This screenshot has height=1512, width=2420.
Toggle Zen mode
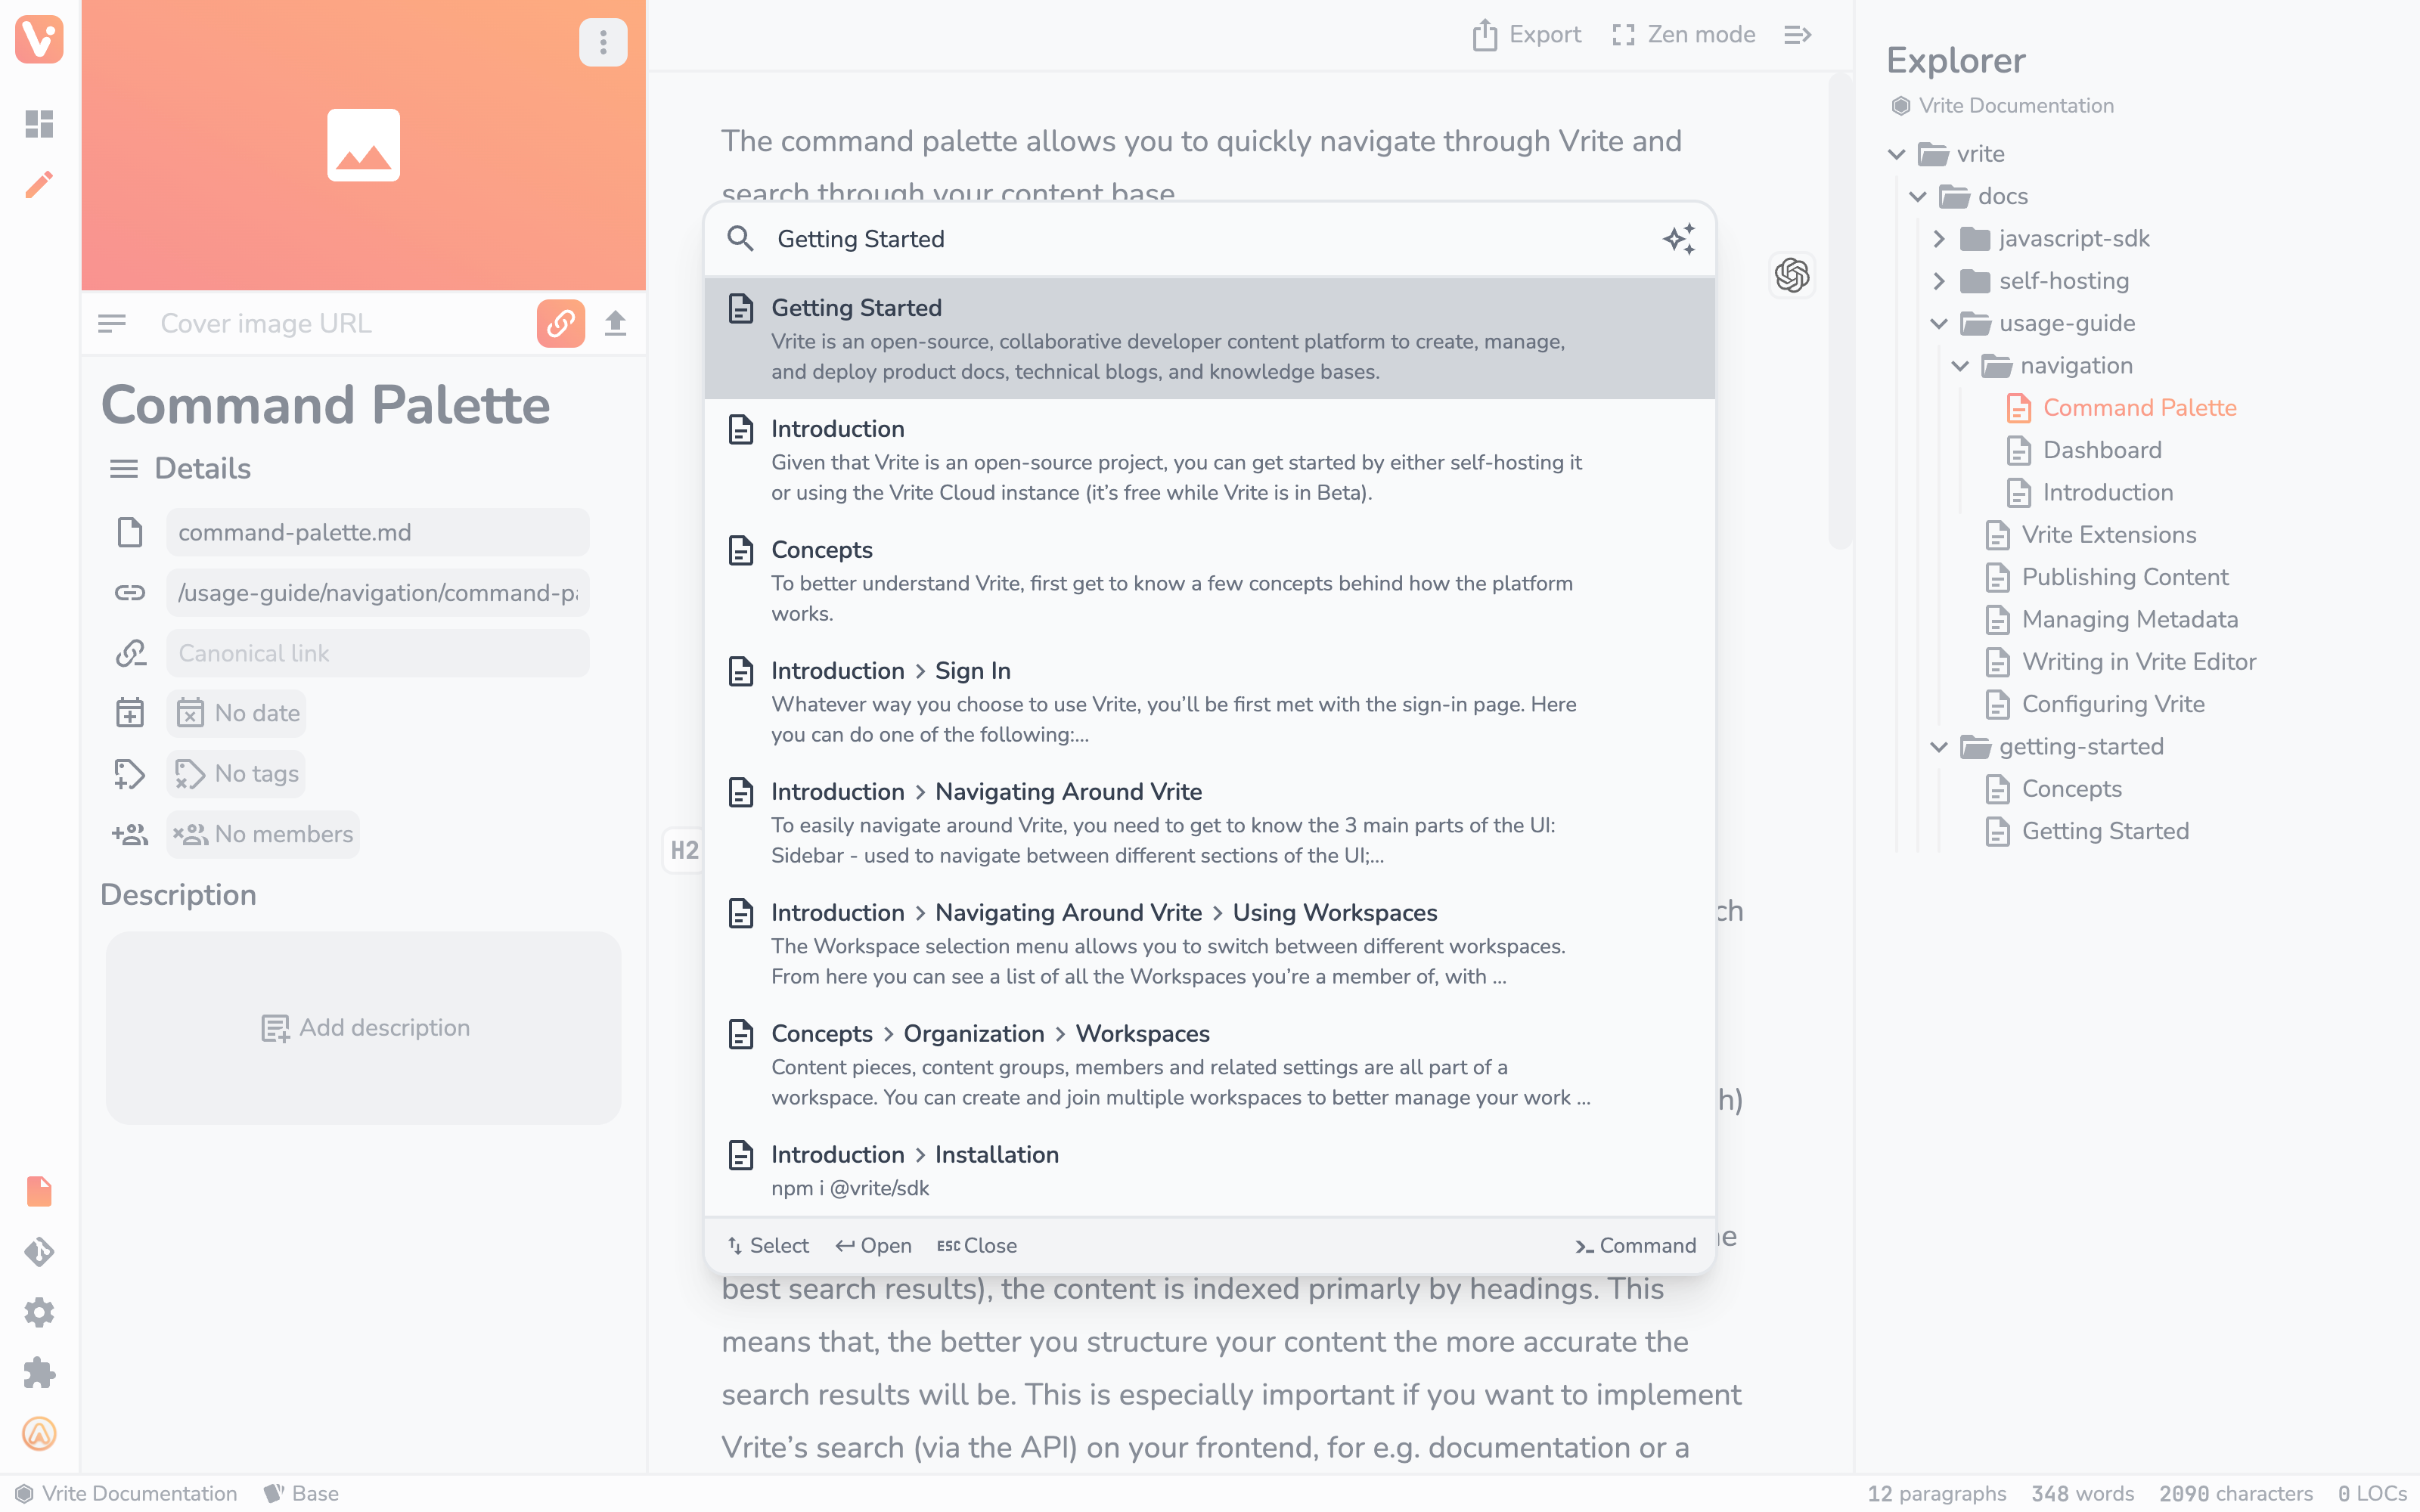point(1684,35)
